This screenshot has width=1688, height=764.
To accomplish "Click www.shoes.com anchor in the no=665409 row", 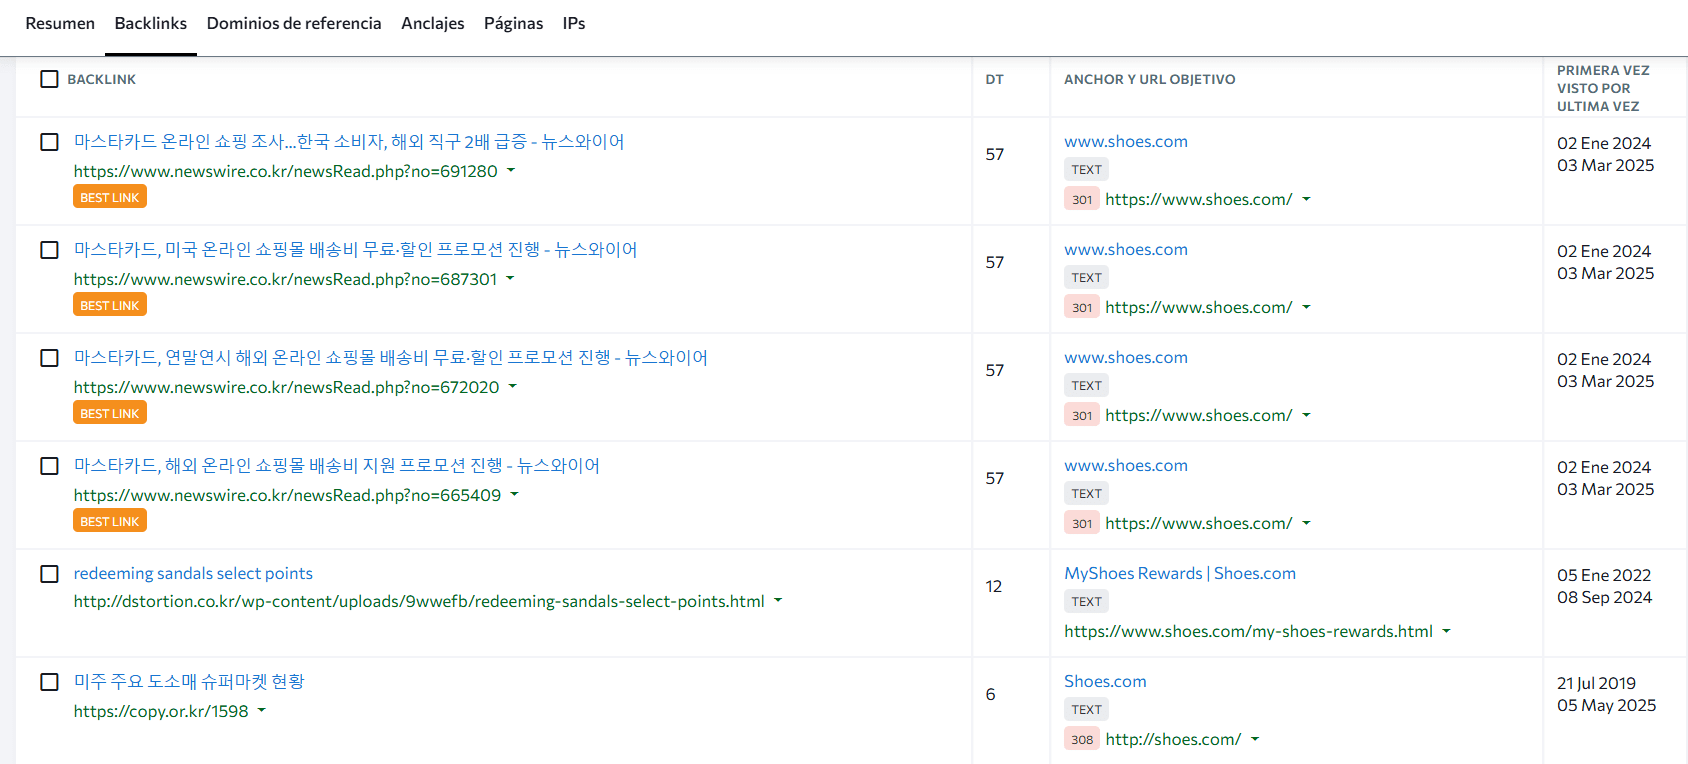I will (1126, 466).
